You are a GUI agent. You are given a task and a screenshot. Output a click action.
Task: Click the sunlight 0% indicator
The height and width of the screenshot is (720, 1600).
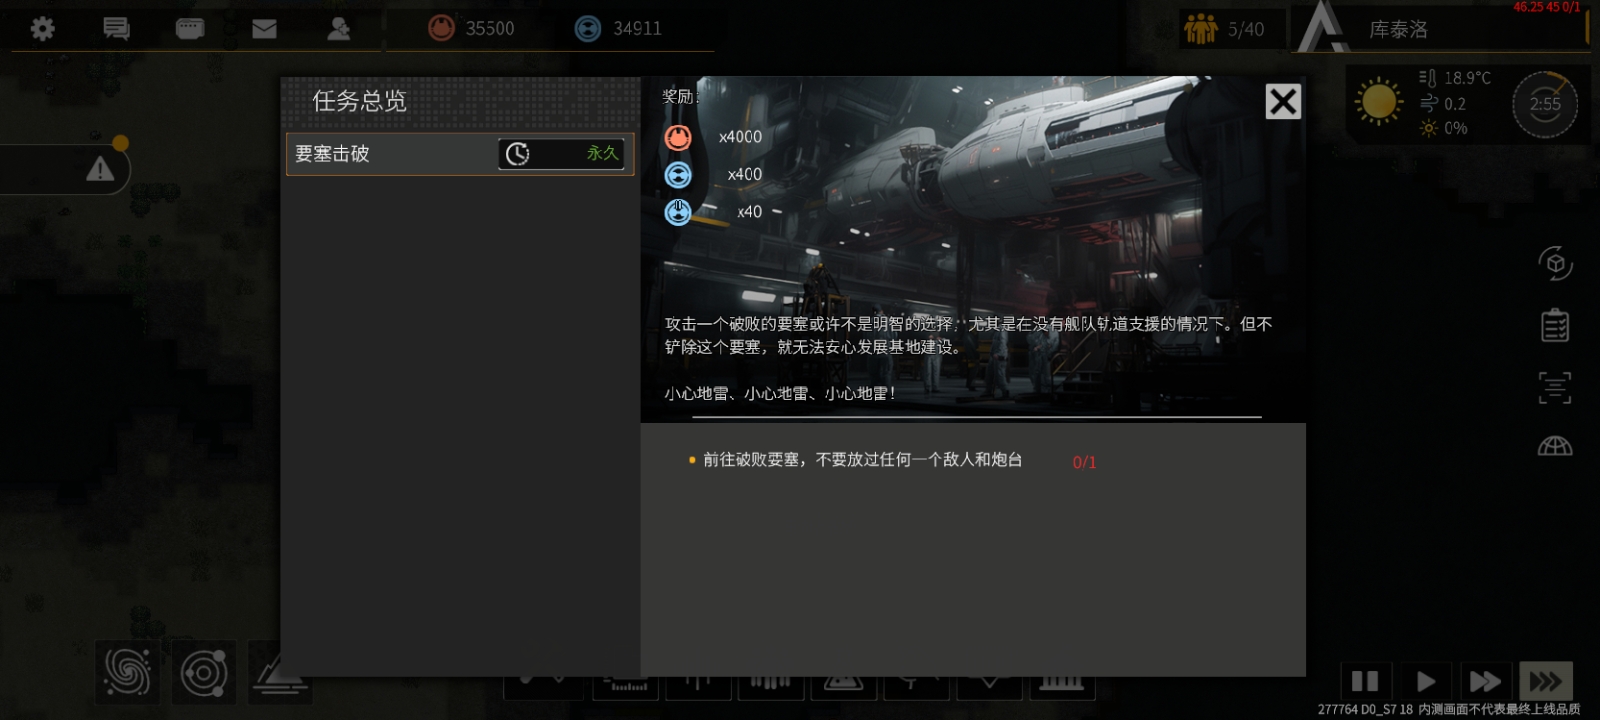[1443, 128]
